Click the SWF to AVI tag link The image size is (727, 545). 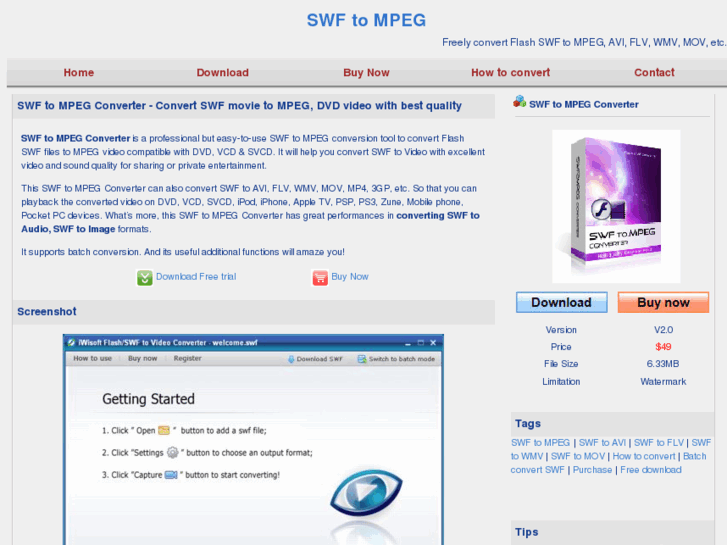(x=602, y=442)
